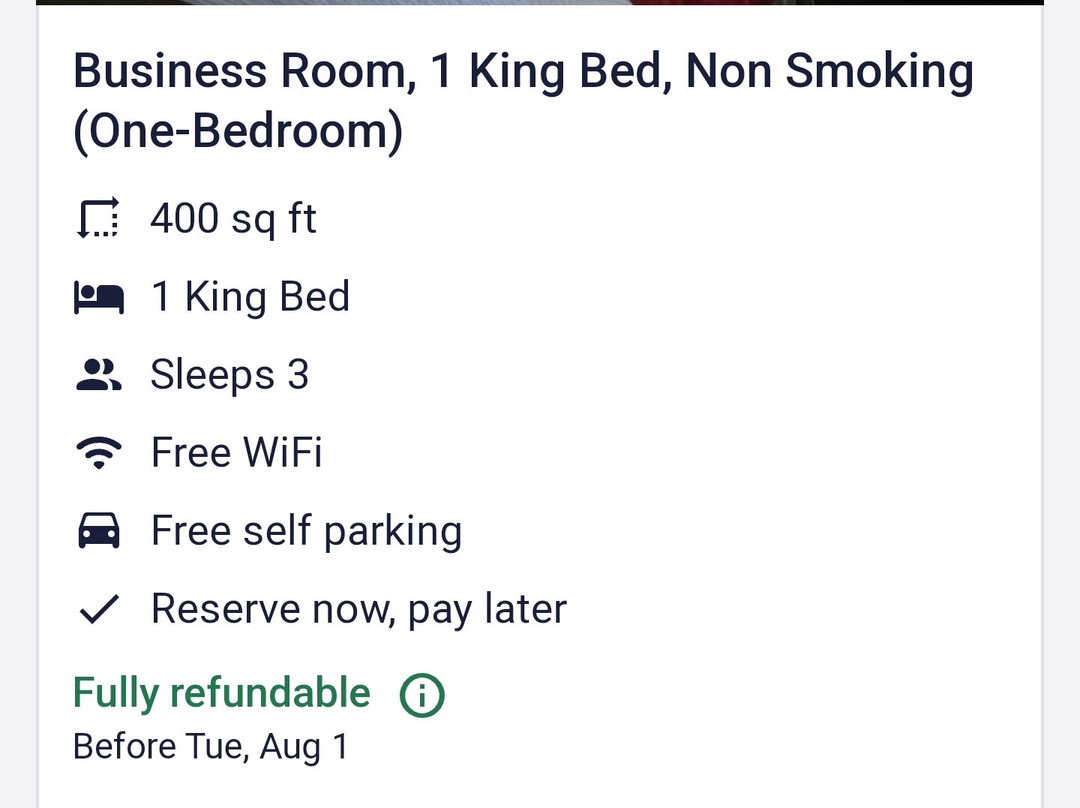
Task: Click the people occupancy icon beside Sleeps 3
Action: click(97, 374)
